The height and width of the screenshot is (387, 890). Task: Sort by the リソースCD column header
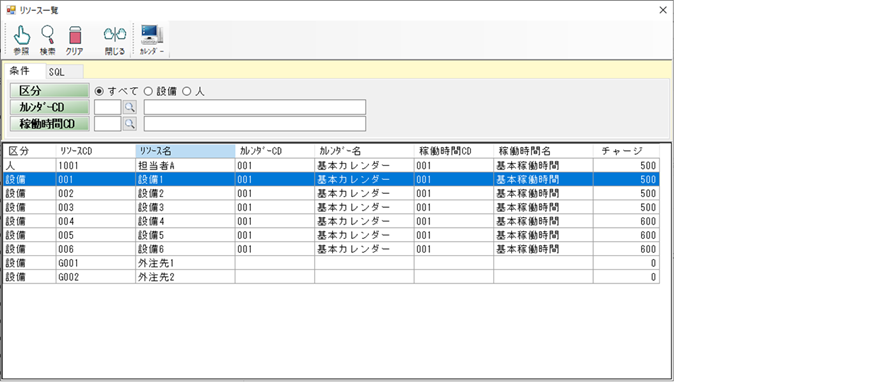(x=95, y=151)
